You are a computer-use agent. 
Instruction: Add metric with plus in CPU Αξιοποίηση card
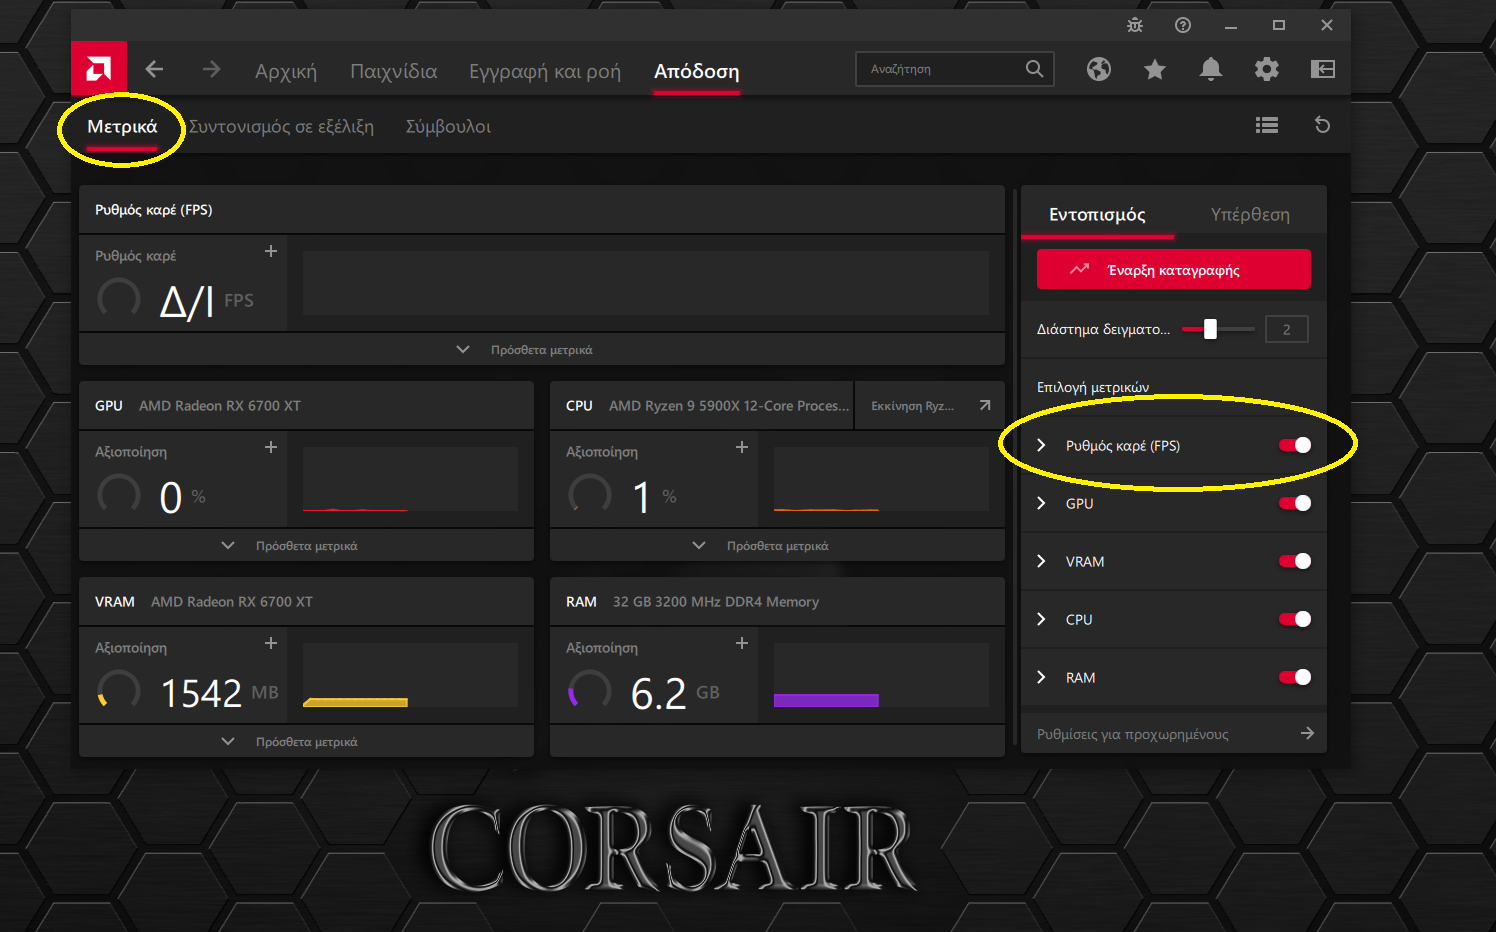coord(742,447)
